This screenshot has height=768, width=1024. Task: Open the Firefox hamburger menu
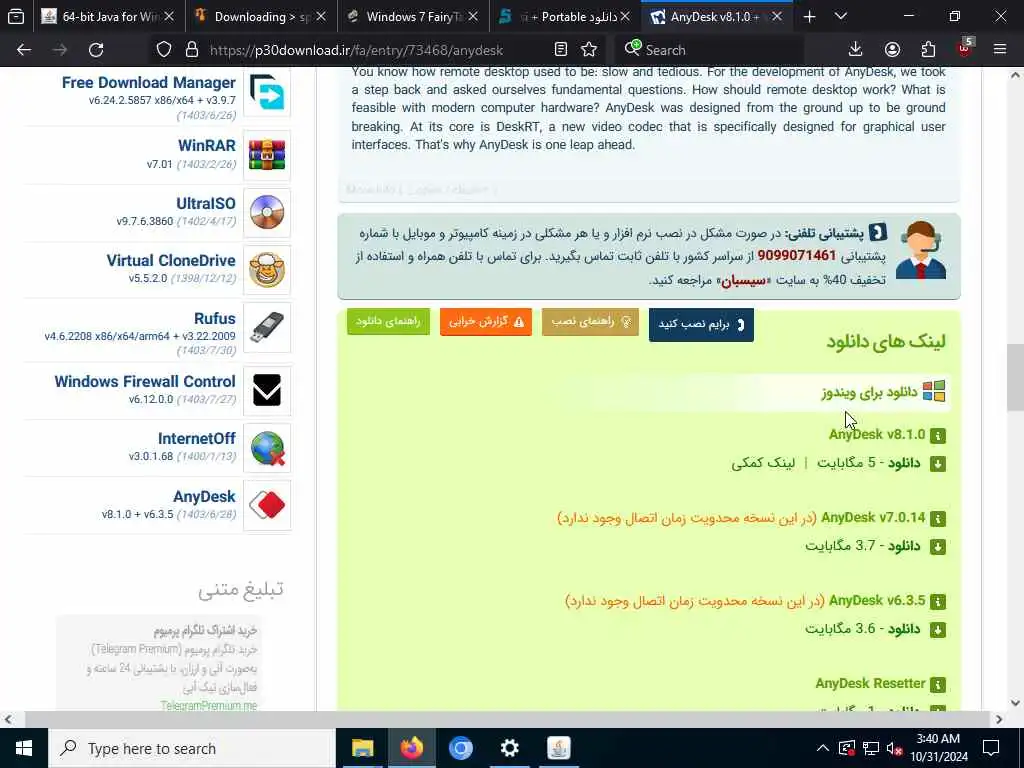pyautogui.click(x=1000, y=50)
